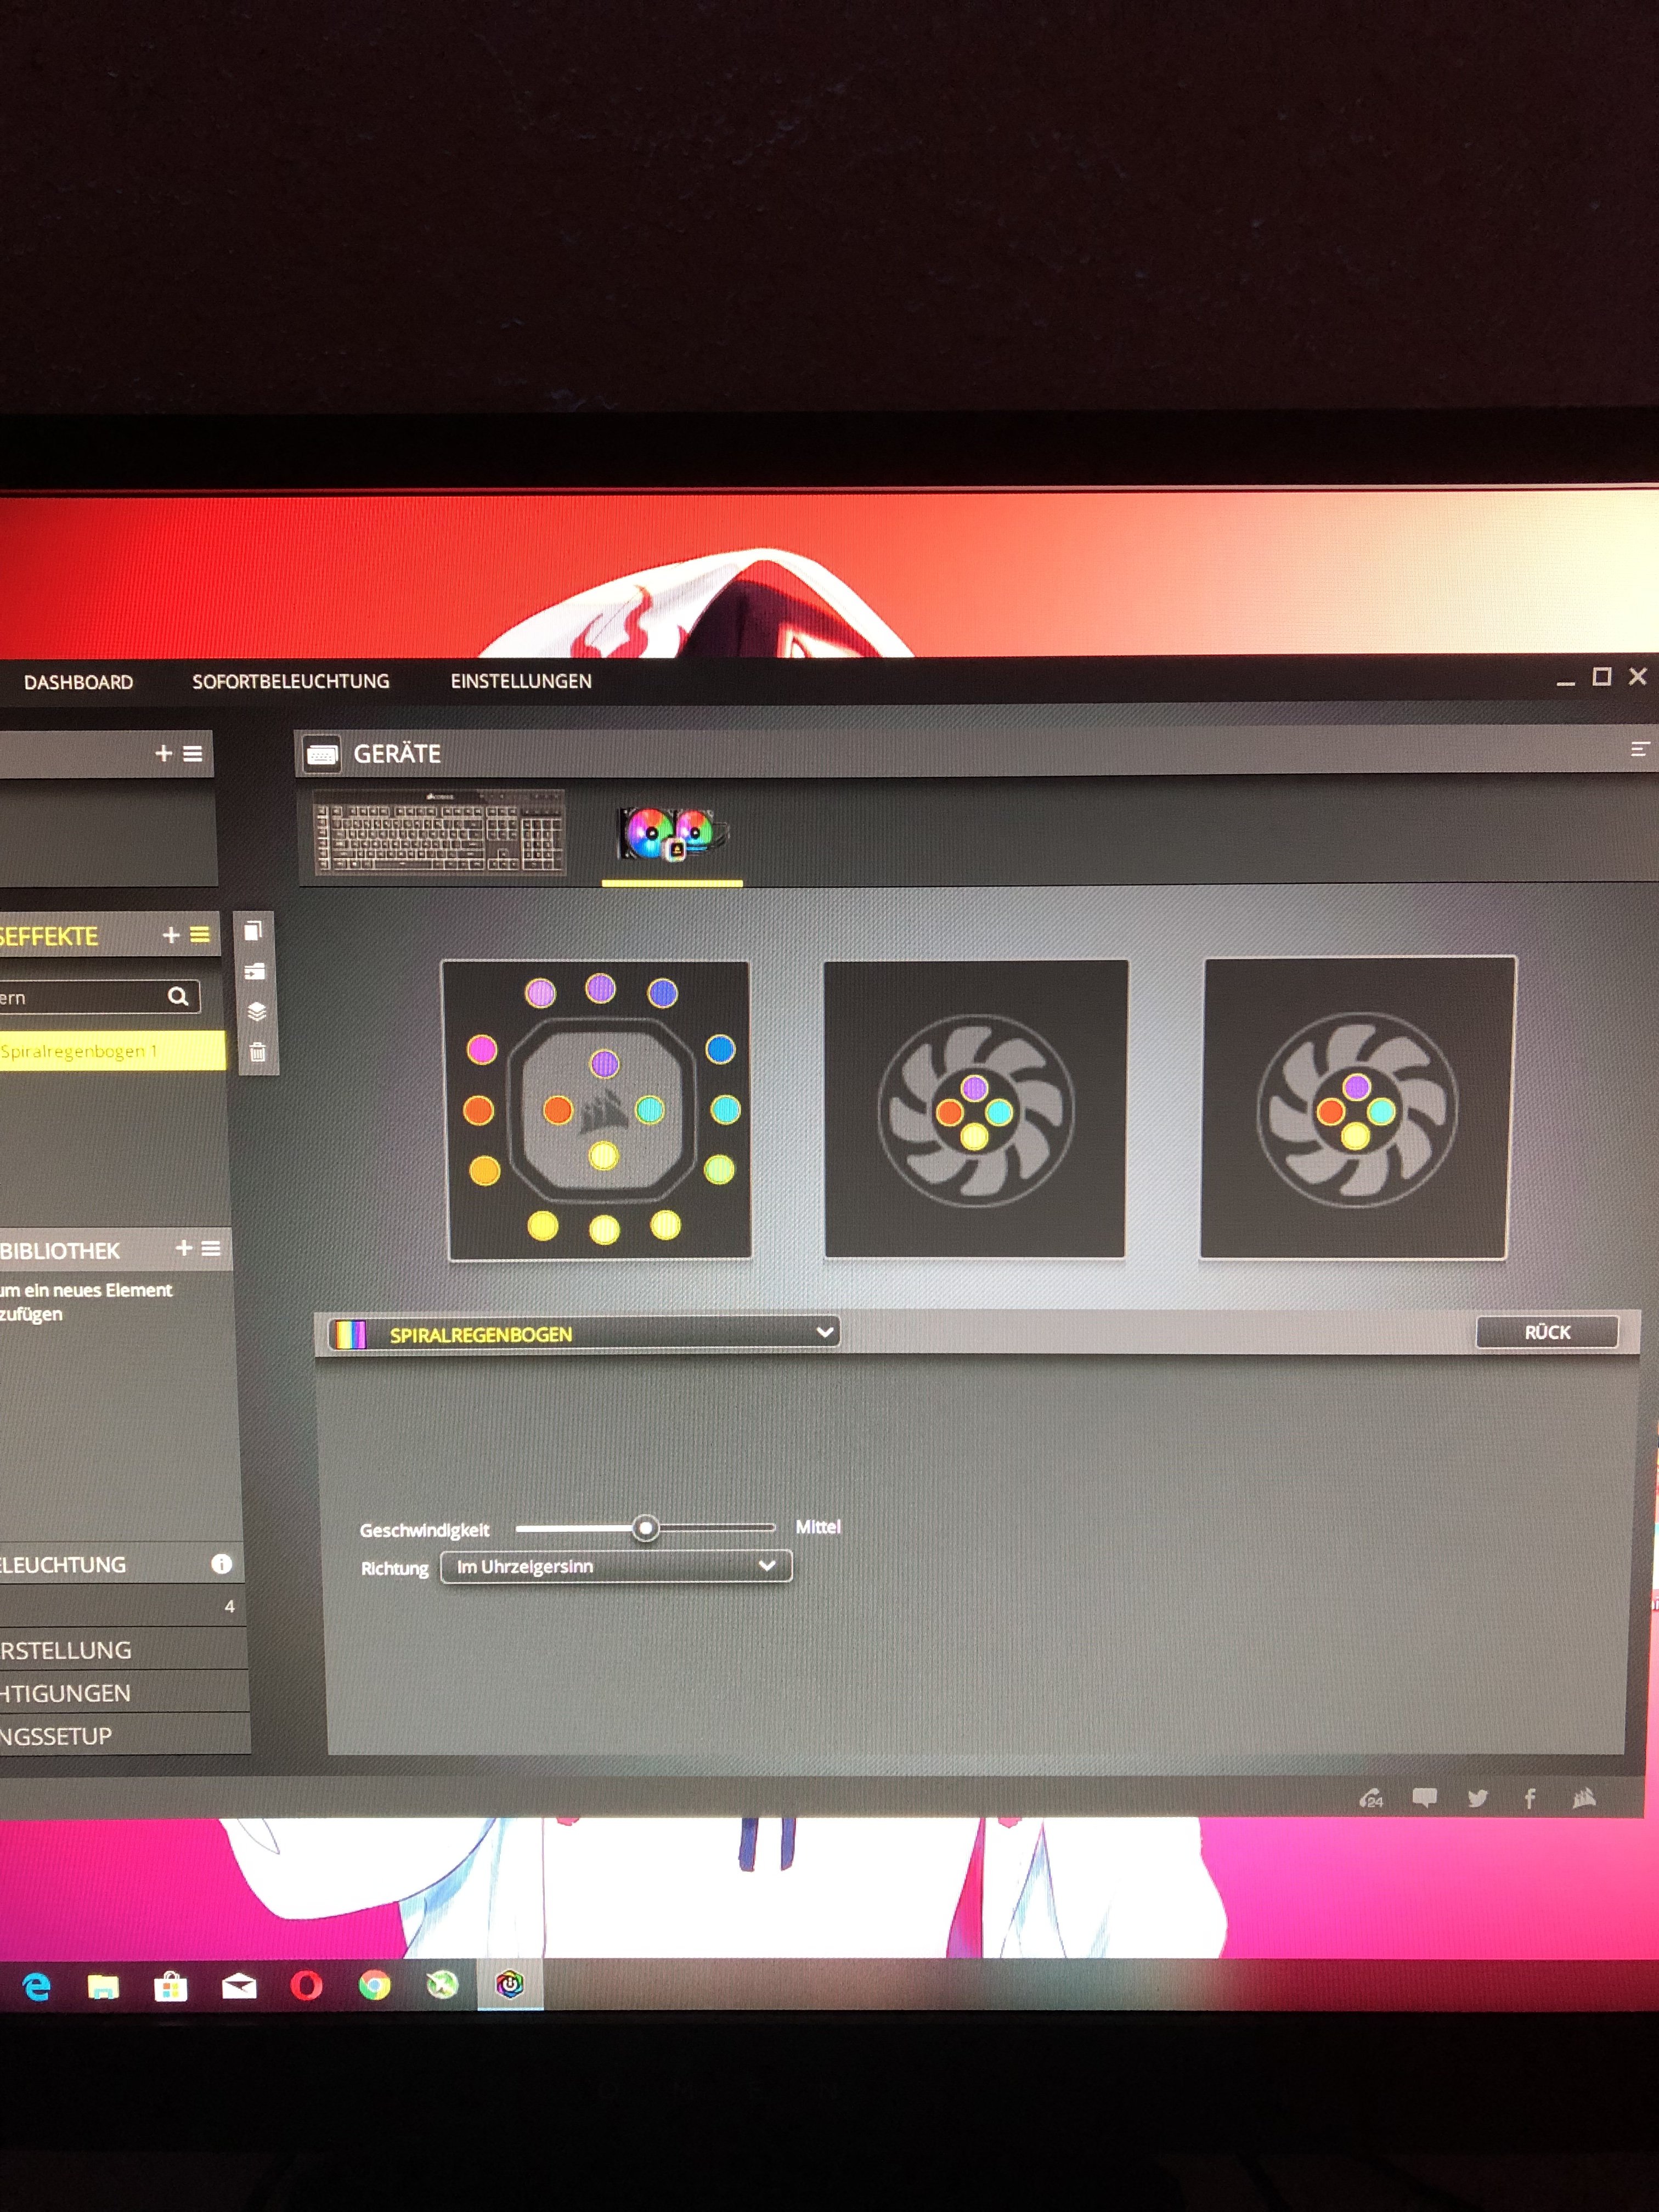Click the copy effect icon

coord(253,931)
